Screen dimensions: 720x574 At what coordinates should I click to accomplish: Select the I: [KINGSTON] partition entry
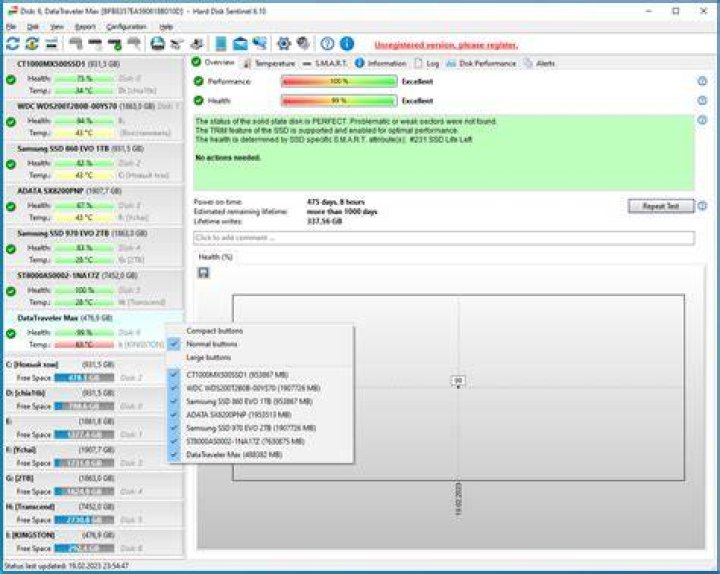tap(94, 542)
